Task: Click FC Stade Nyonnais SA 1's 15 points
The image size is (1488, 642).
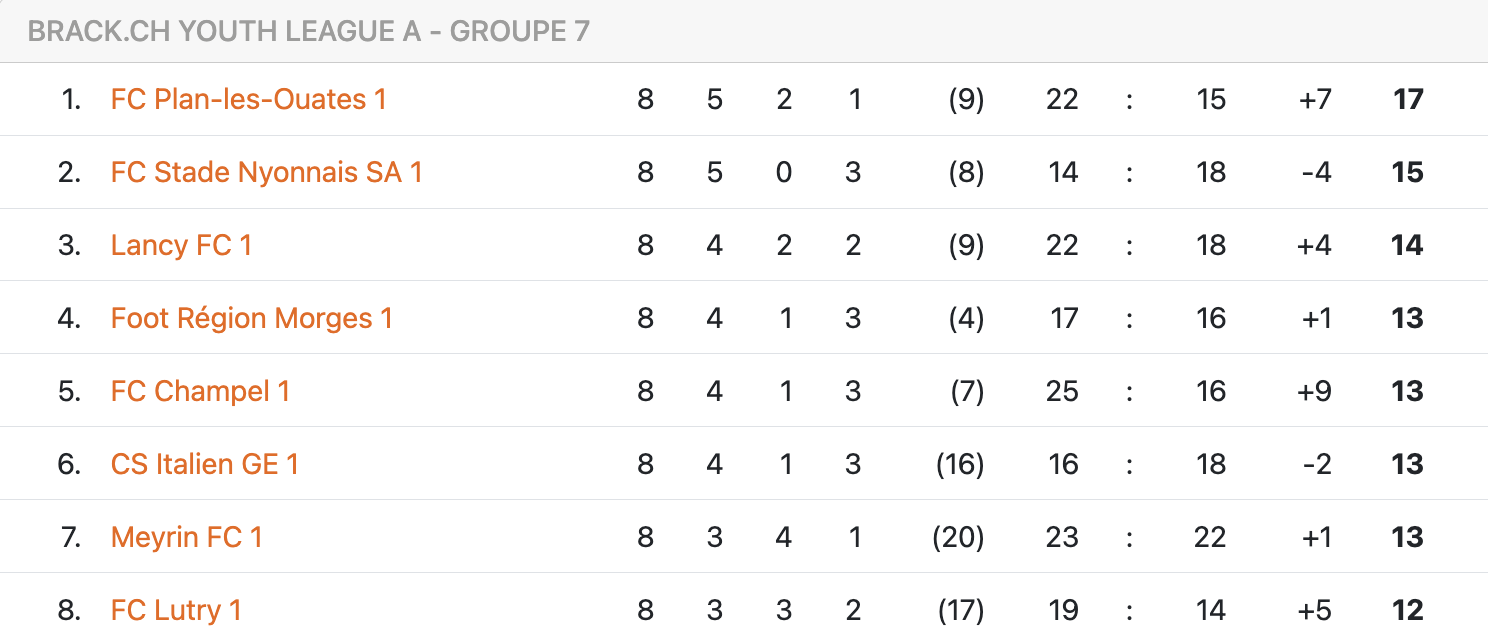Action: [1407, 172]
